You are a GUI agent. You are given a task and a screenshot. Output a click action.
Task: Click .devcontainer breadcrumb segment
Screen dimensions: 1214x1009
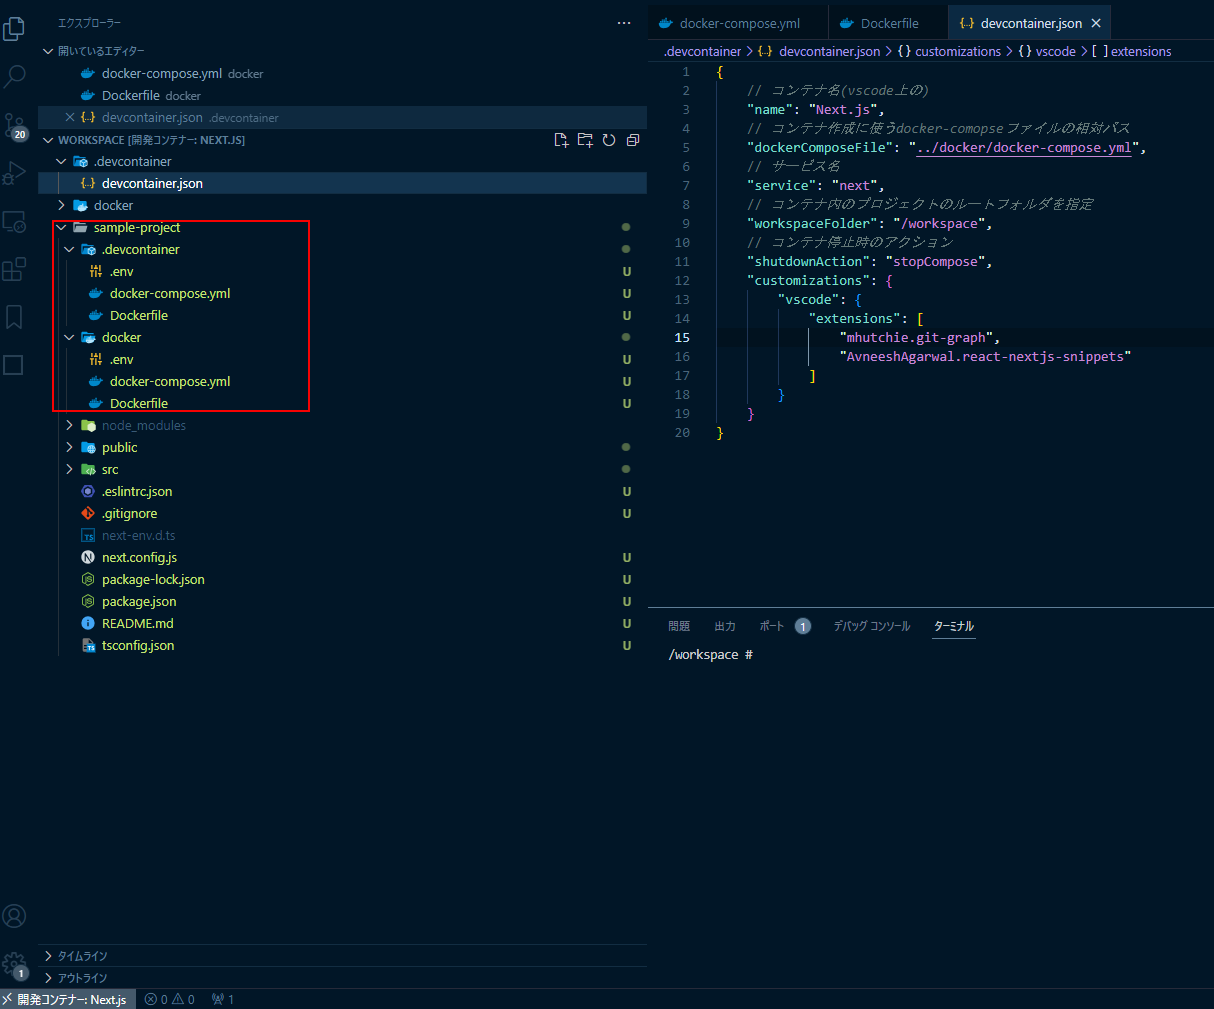tap(703, 51)
